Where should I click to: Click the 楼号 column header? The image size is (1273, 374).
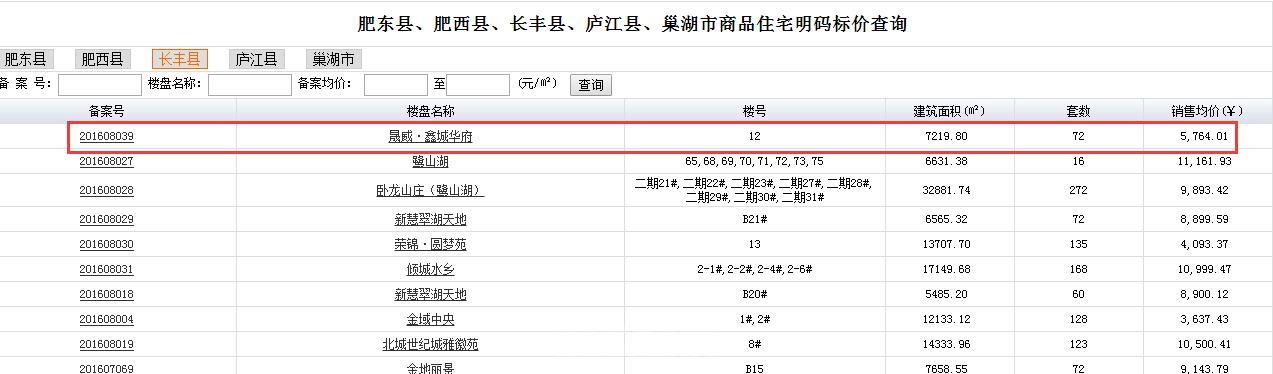click(754, 111)
